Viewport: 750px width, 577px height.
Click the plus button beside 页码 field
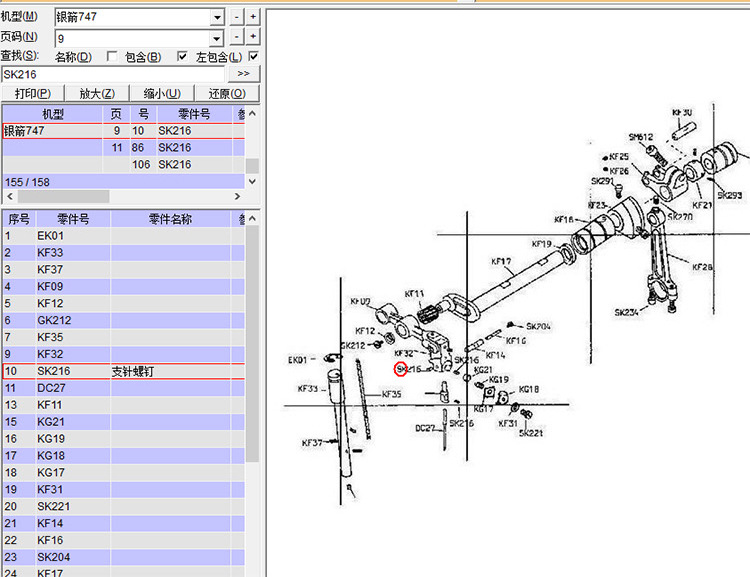253,37
